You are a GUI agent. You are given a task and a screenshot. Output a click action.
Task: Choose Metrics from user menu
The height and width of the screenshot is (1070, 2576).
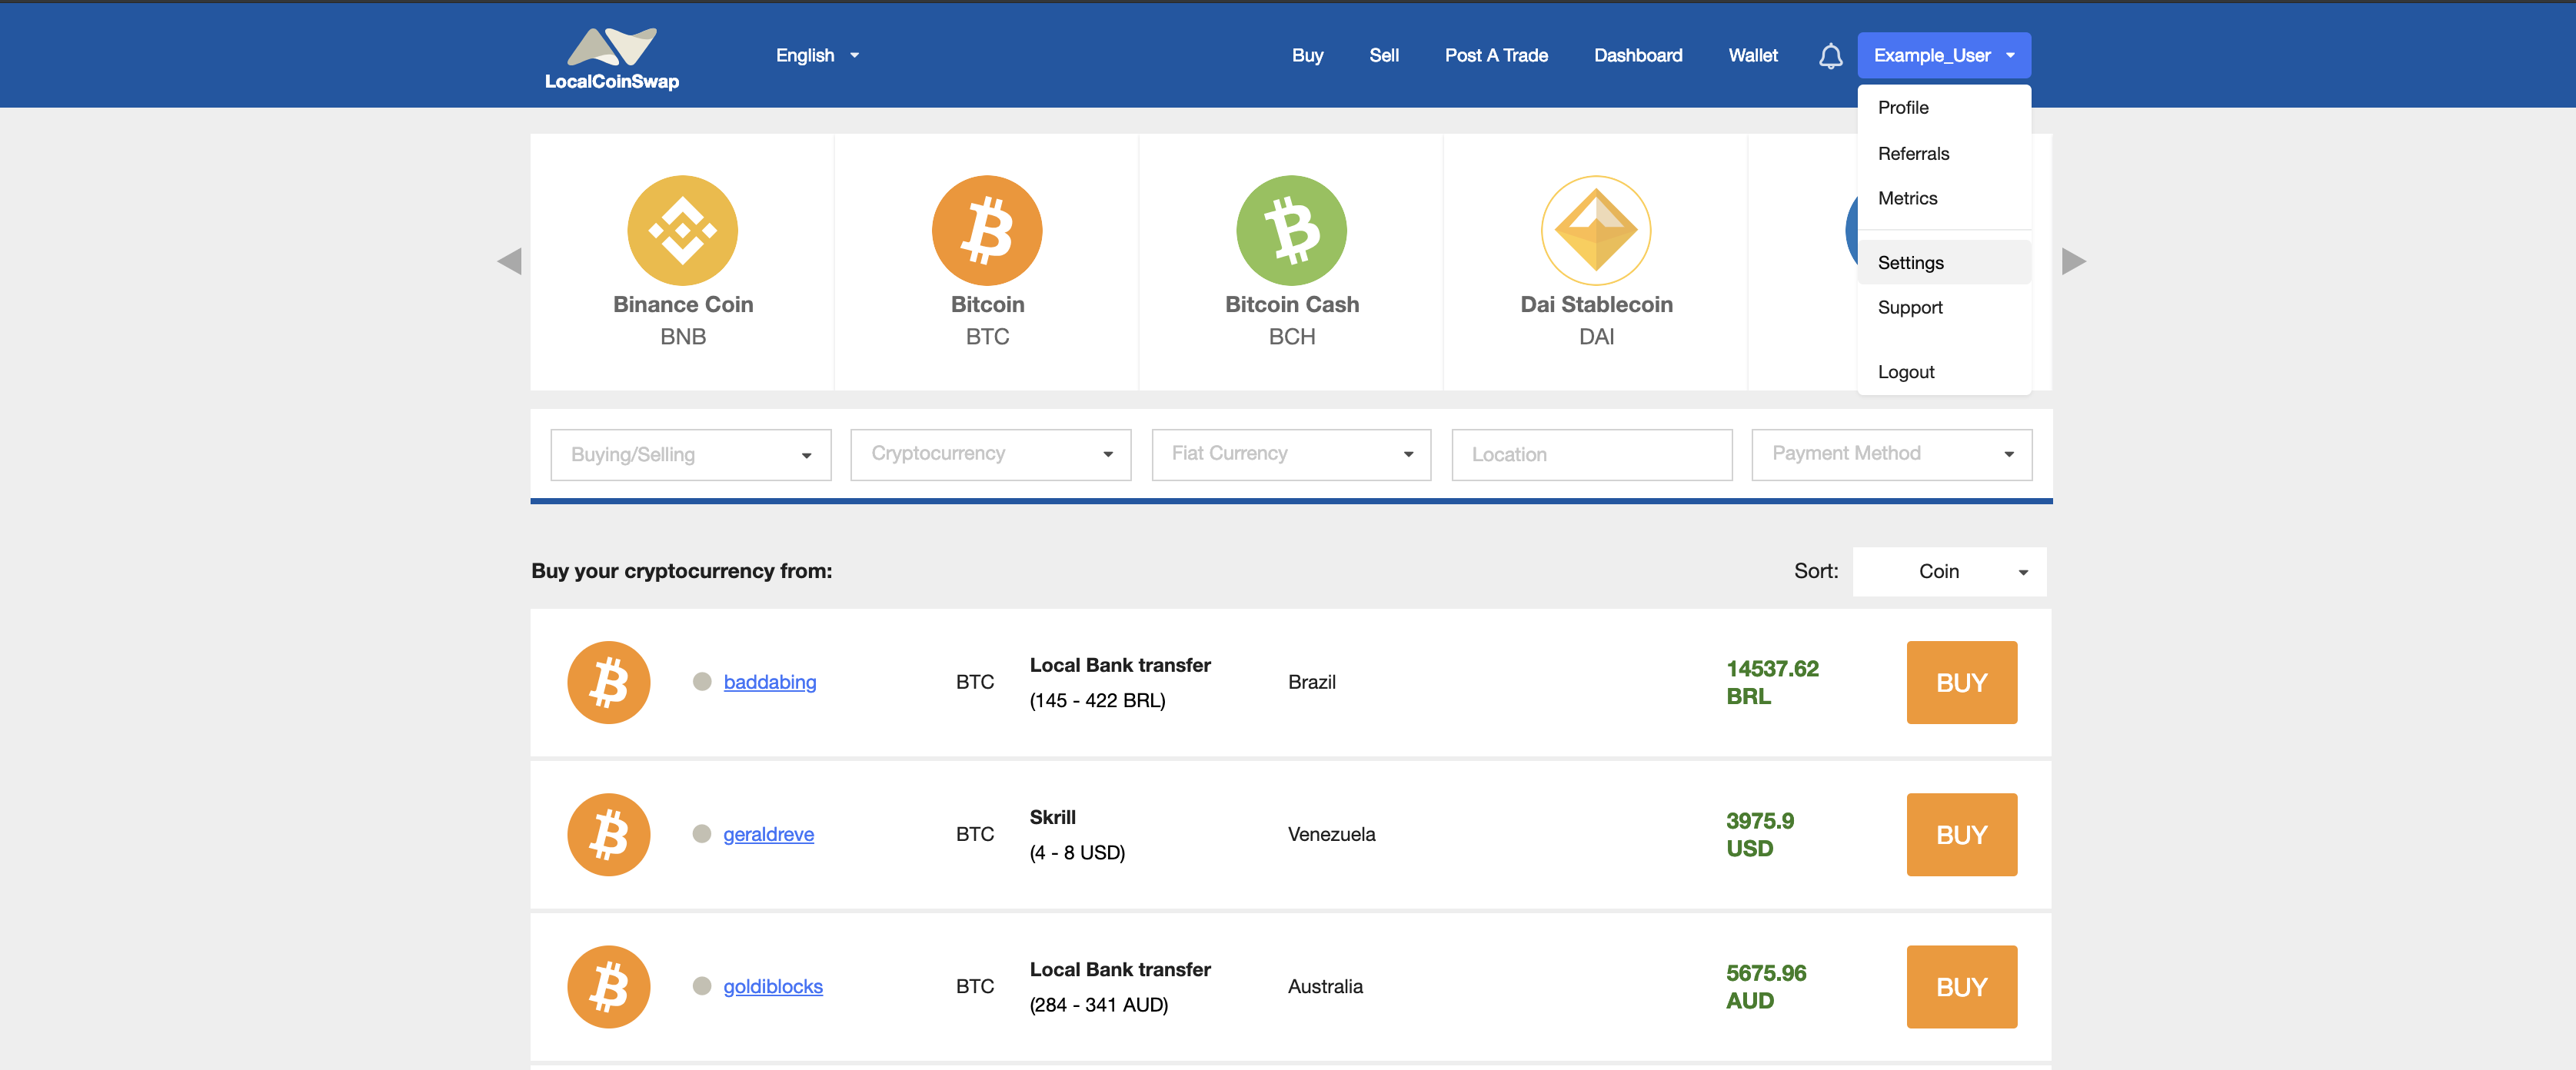click(1944, 198)
